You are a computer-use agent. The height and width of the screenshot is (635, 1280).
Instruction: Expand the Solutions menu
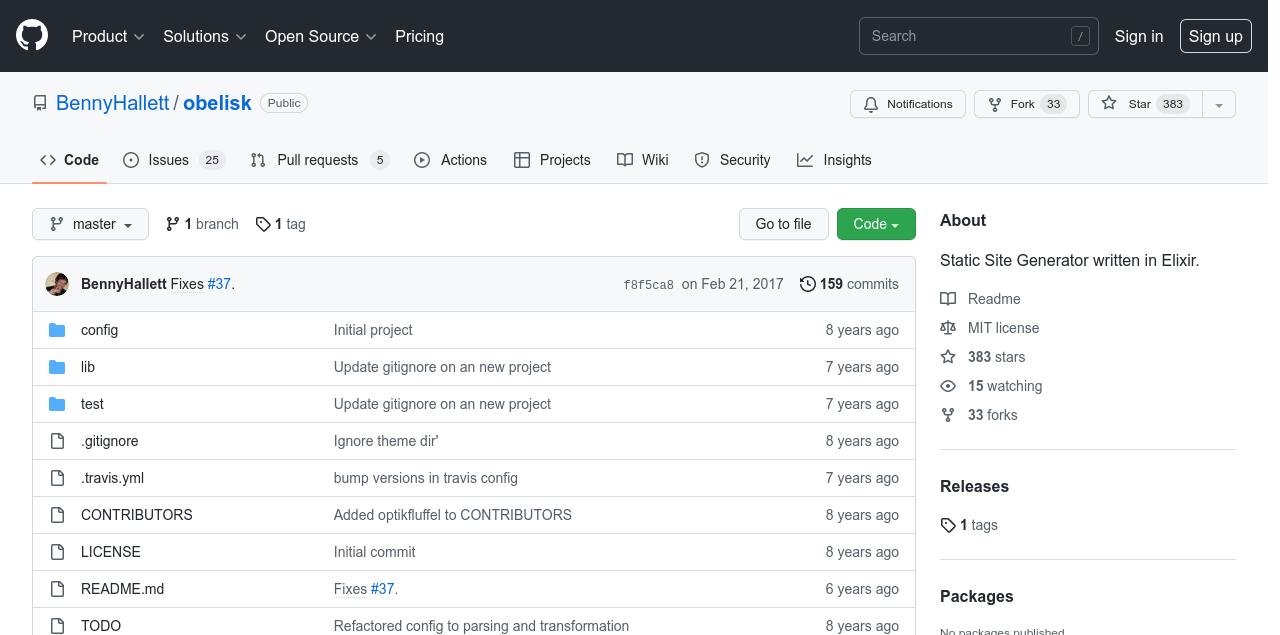pos(205,36)
